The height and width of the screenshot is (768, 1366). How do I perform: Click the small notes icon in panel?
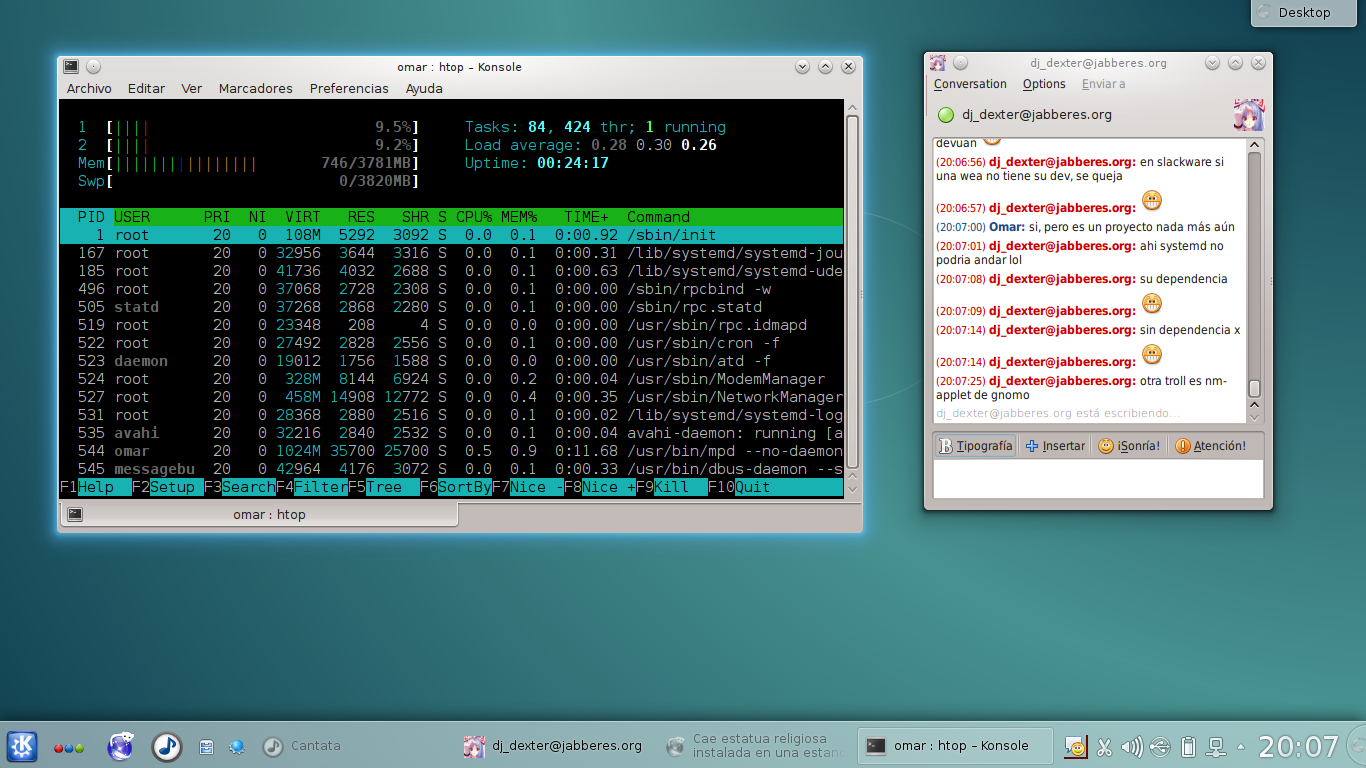point(206,746)
